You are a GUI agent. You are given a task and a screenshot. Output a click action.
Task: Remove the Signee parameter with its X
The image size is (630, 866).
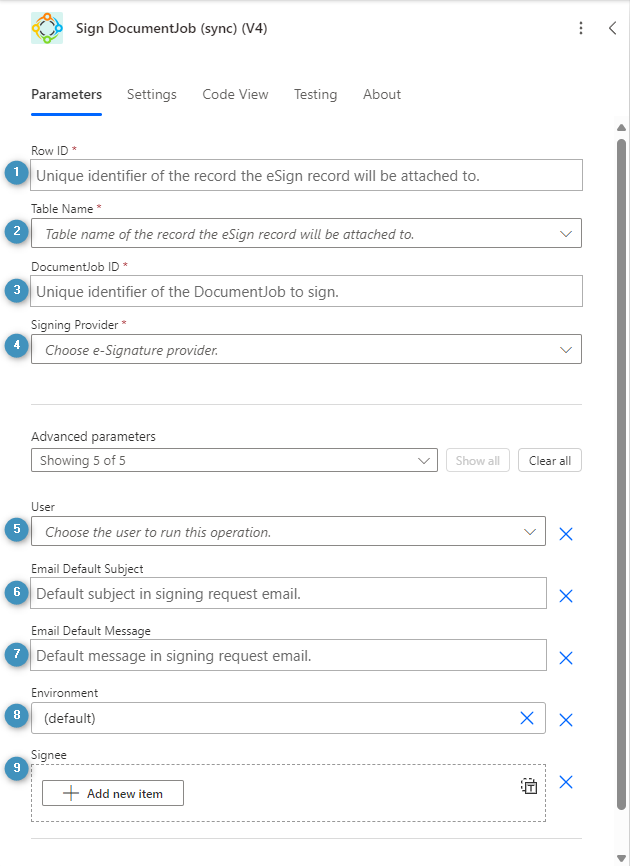point(565,781)
